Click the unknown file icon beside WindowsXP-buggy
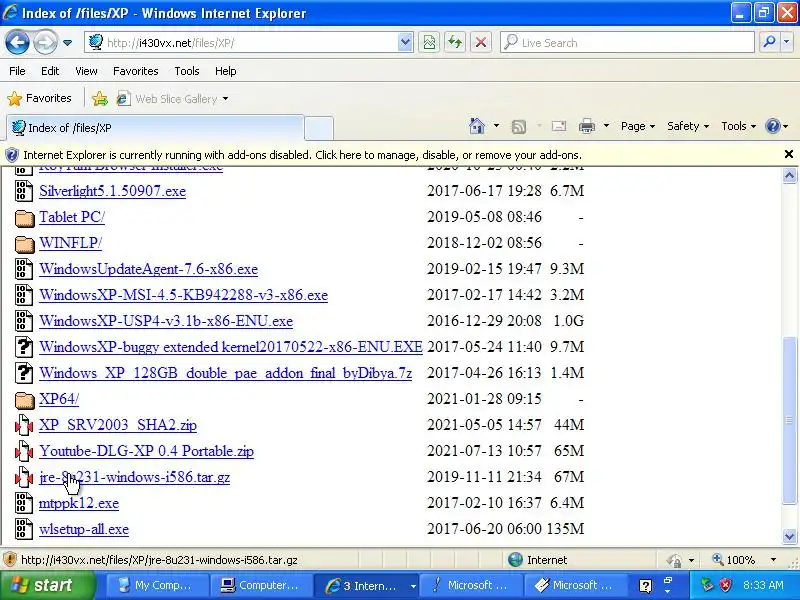The width and height of the screenshot is (800, 600). (23, 347)
